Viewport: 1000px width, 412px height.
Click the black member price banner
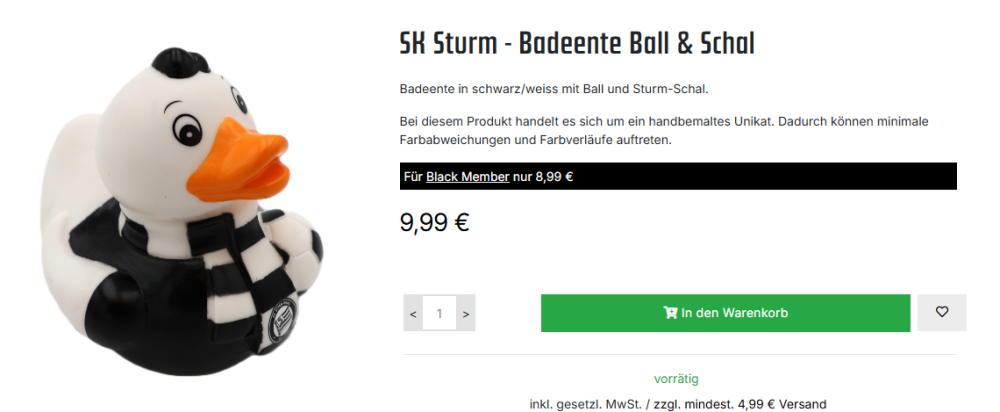[x=678, y=176]
